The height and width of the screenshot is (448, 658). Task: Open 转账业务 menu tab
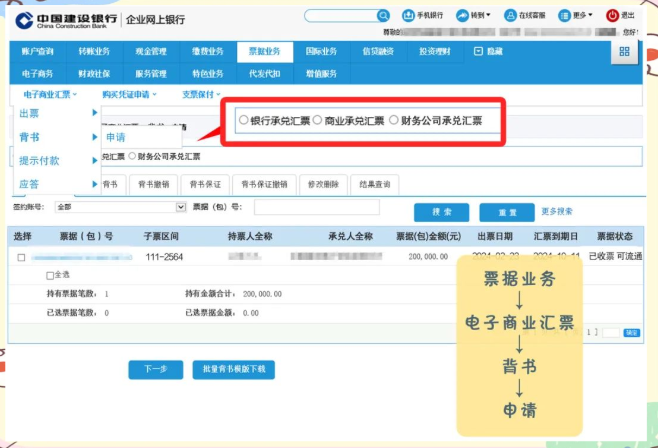pos(94,52)
